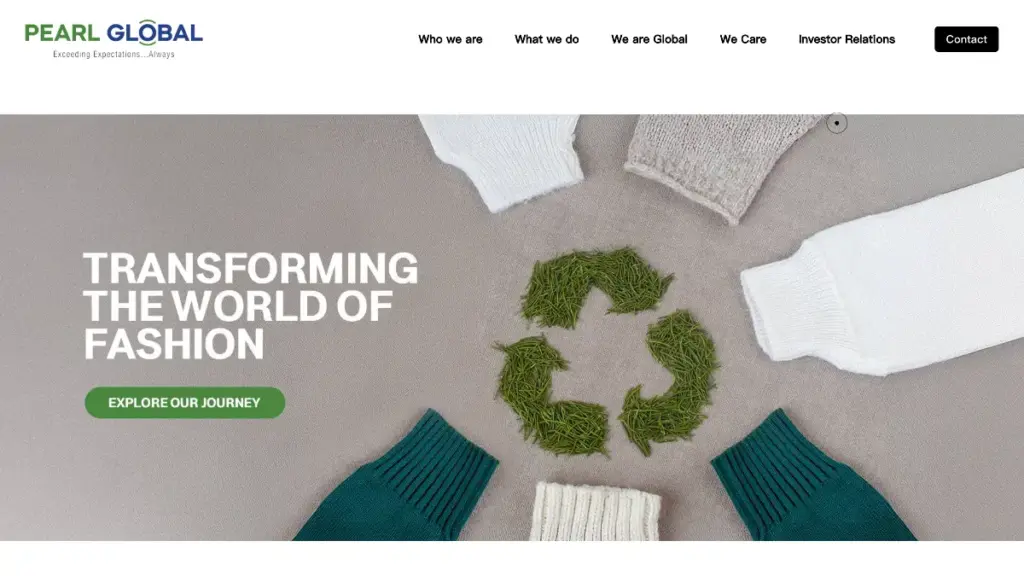Click the word FASHION in the hero heading
Screen dimensions: 1024x576
(x=174, y=344)
